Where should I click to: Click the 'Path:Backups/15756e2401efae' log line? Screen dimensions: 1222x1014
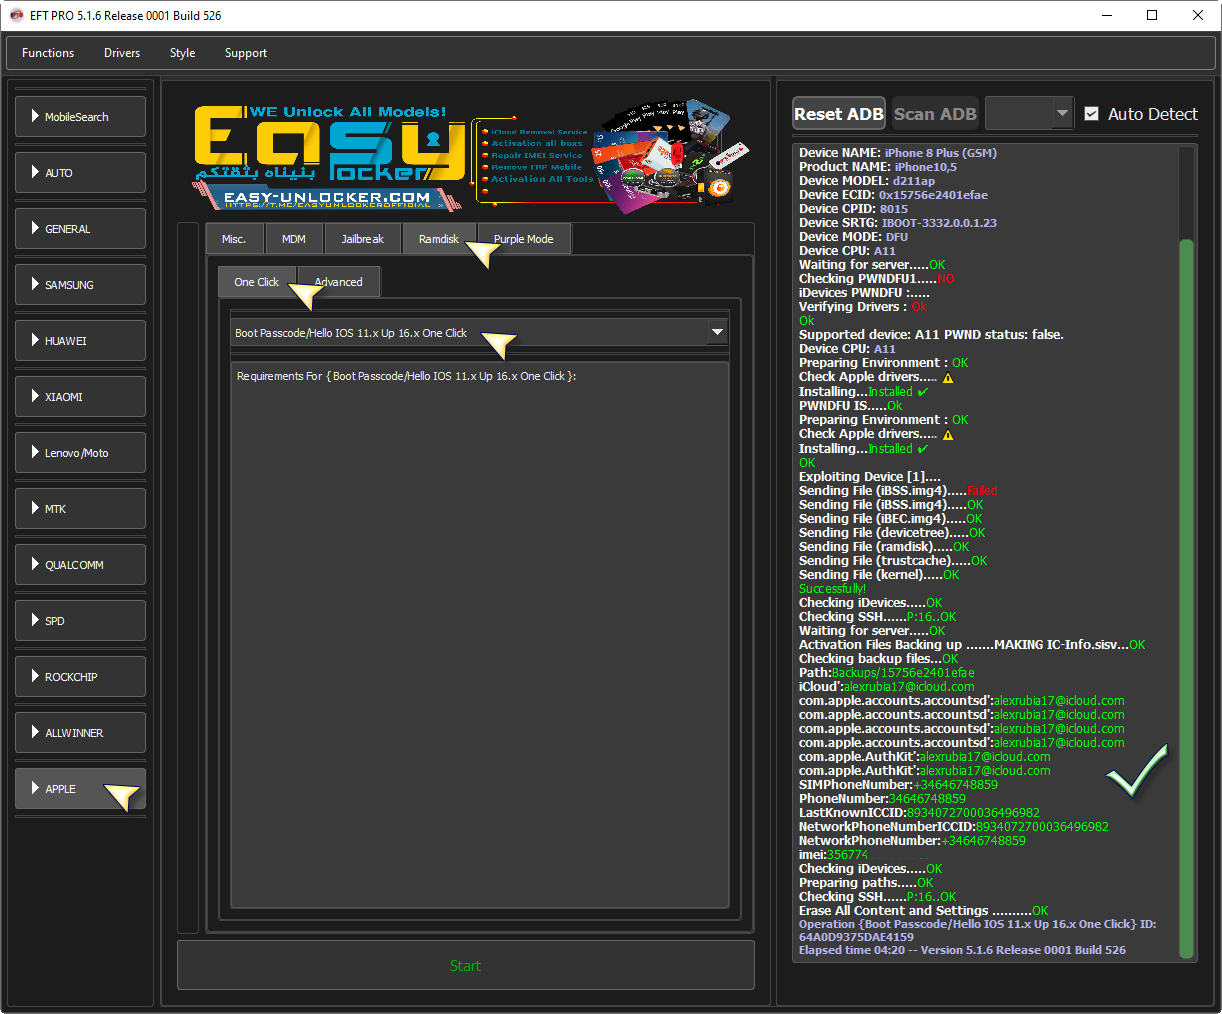tap(887, 673)
